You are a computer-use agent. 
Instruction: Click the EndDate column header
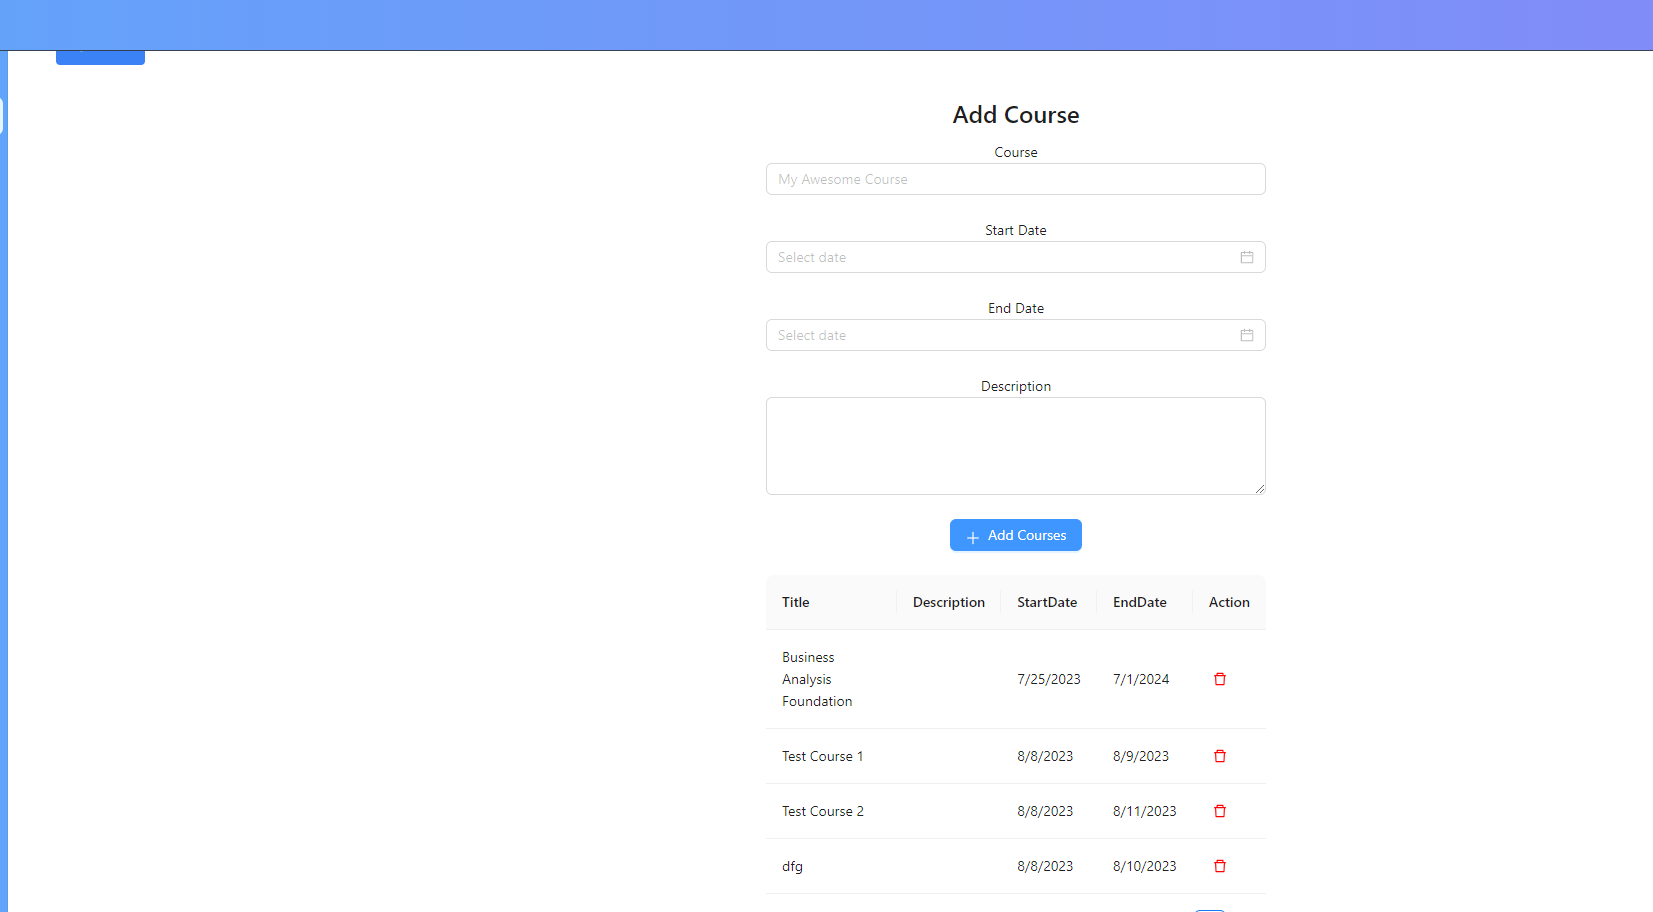(1139, 602)
